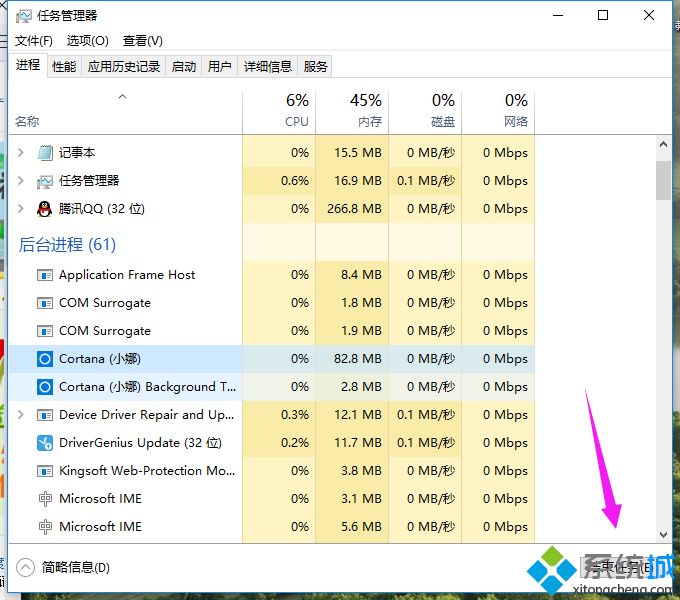Expand the Device Driver Repair process group
The height and width of the screenshot is (600, 680).
click(20, 415)
